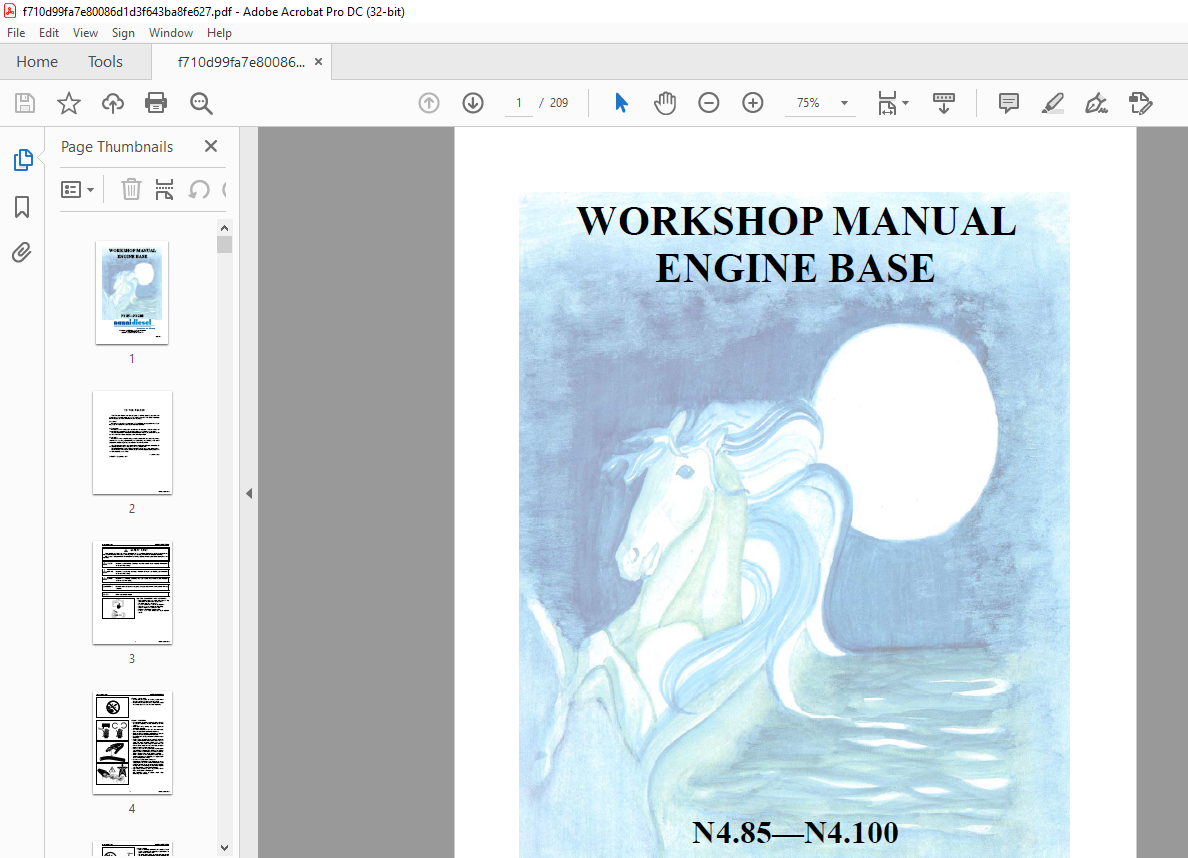Screen dimensions: 1188x858
Task: Open the File menu
Action: [16, 33]
